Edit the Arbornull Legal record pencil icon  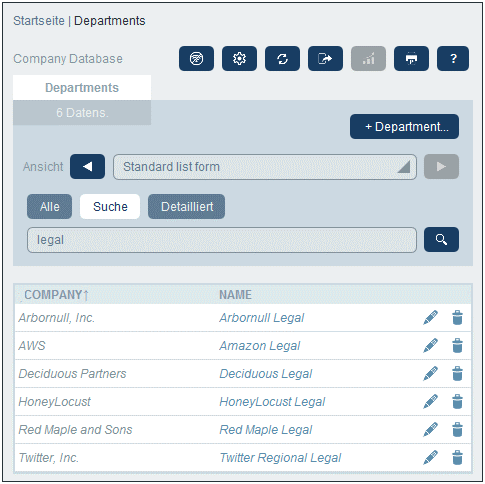click(x=430, y=317)
